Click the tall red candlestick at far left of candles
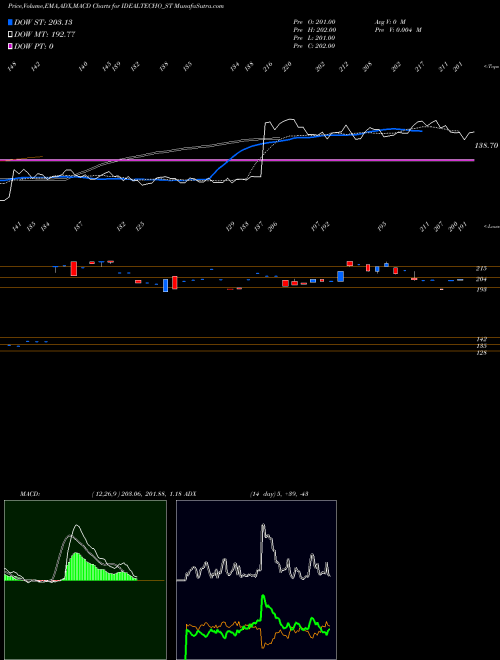This screenshot has width=500, height=660. tap(74, 268)
